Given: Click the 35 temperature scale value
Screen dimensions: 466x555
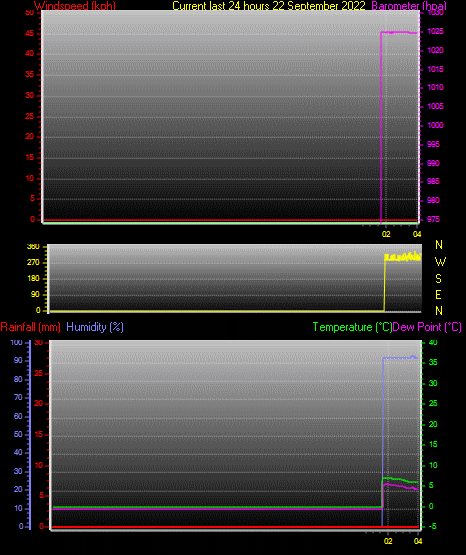Looking at the screenshot, I should (x=433, y=362).
